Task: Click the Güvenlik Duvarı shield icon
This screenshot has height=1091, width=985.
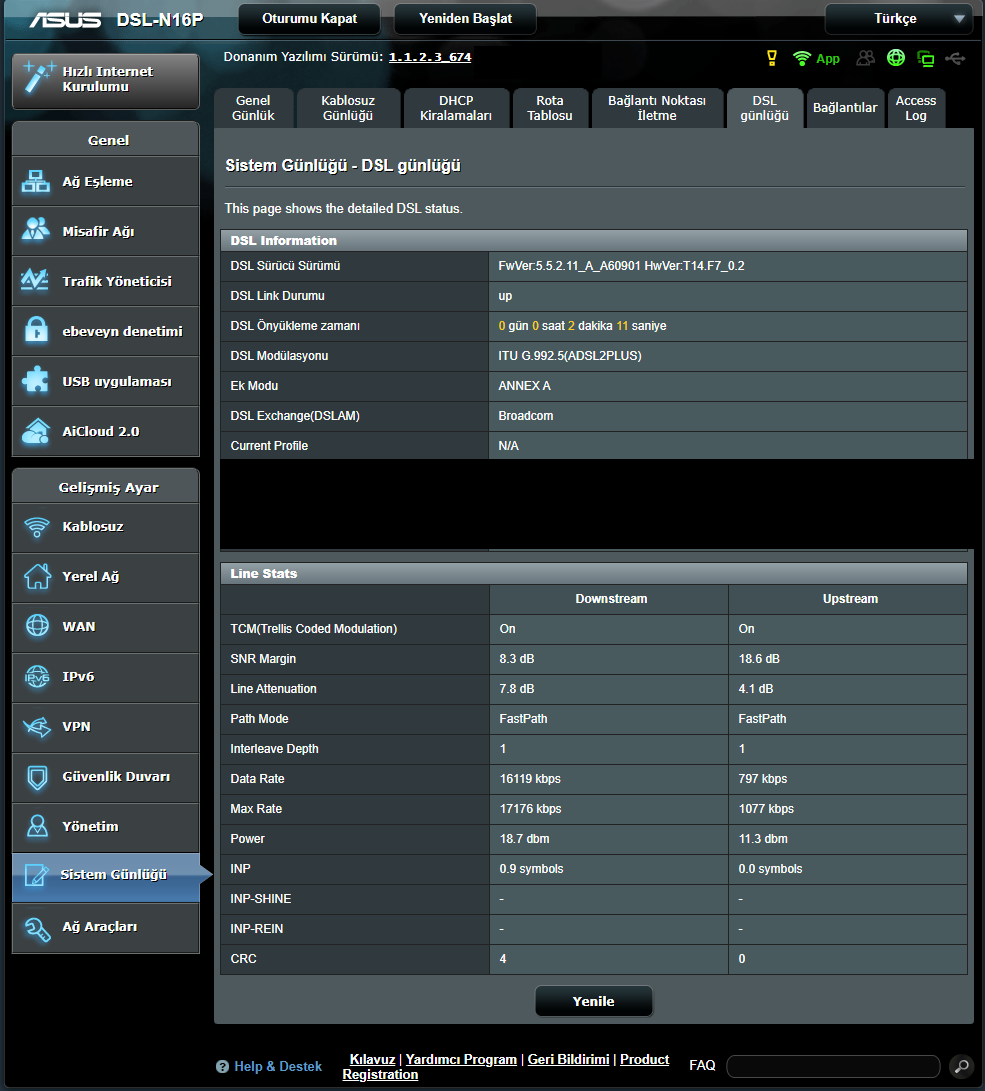Action: pos(38,777)
